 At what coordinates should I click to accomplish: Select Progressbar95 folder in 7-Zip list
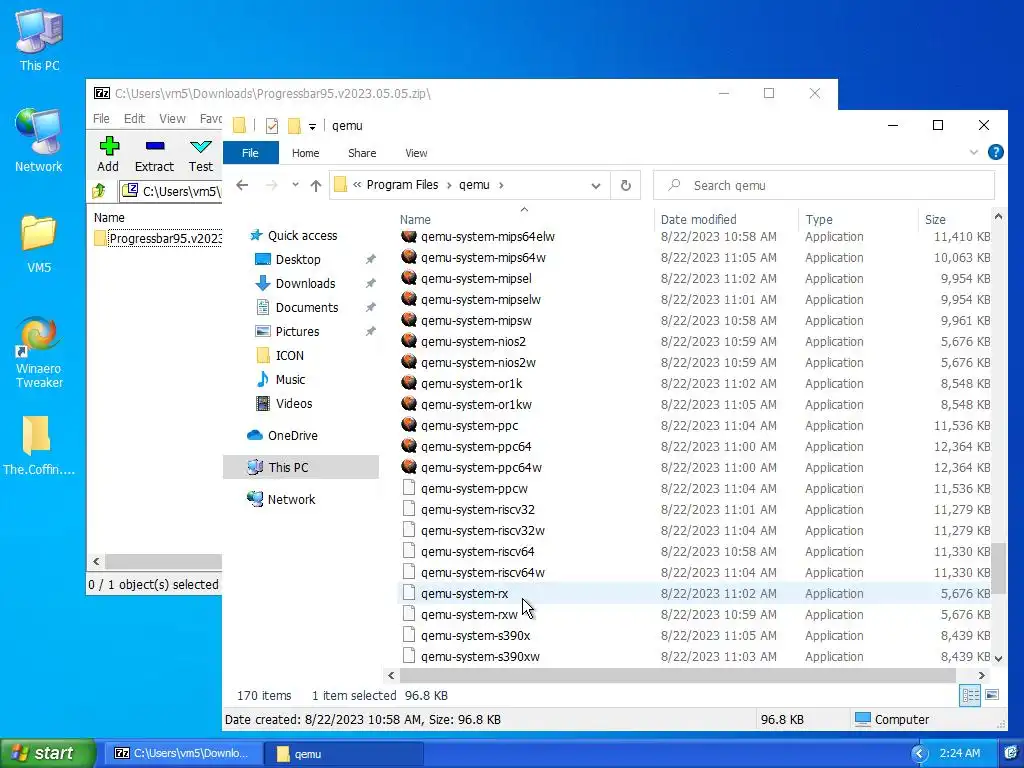[x=158, y=238]
